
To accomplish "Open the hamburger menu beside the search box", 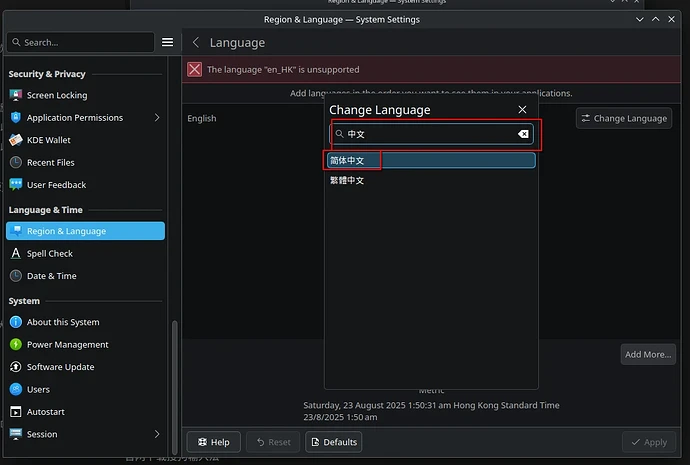I will (x=167, y=42).
